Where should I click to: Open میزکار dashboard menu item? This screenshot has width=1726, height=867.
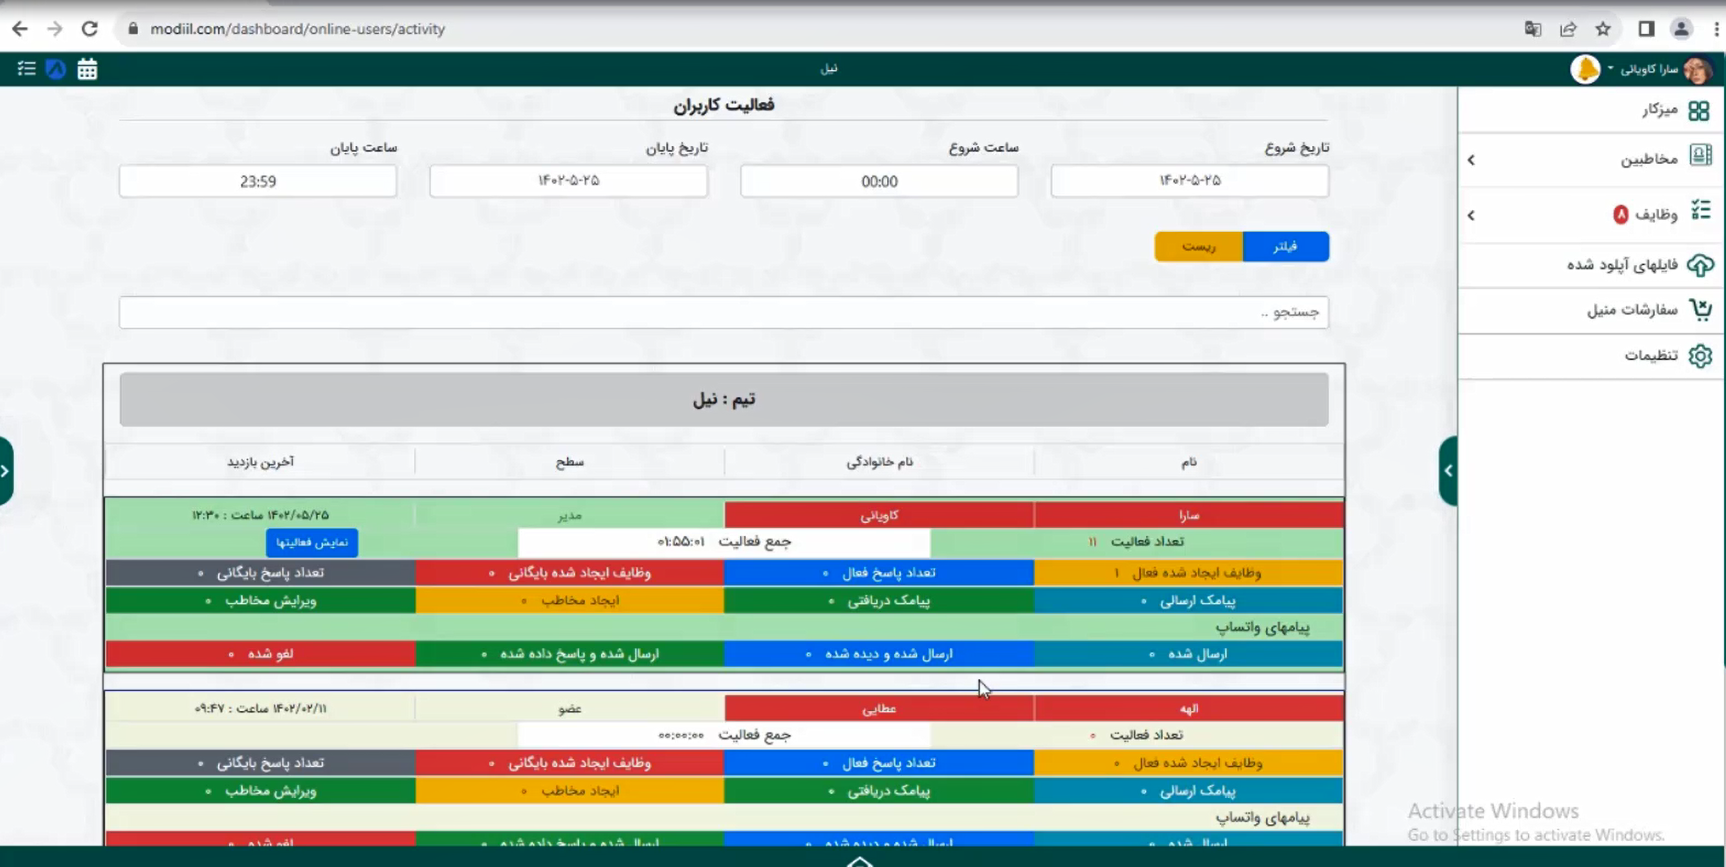[x=1660, y=110]
